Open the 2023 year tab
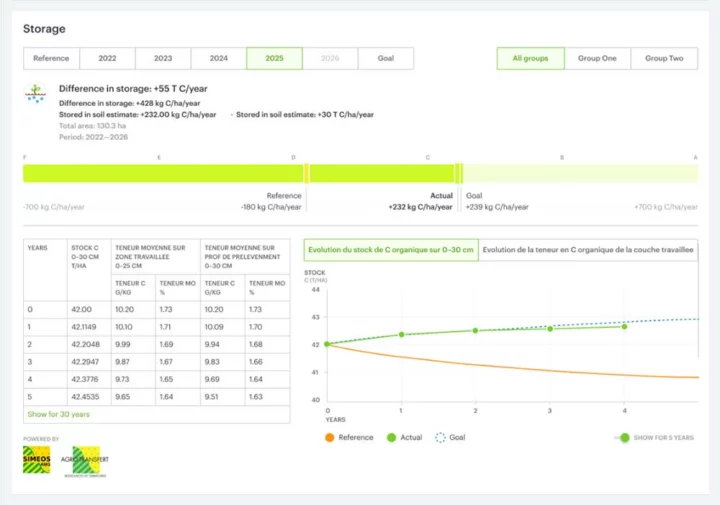This screenshot has height=505, width=720. [x=163, y=59]
